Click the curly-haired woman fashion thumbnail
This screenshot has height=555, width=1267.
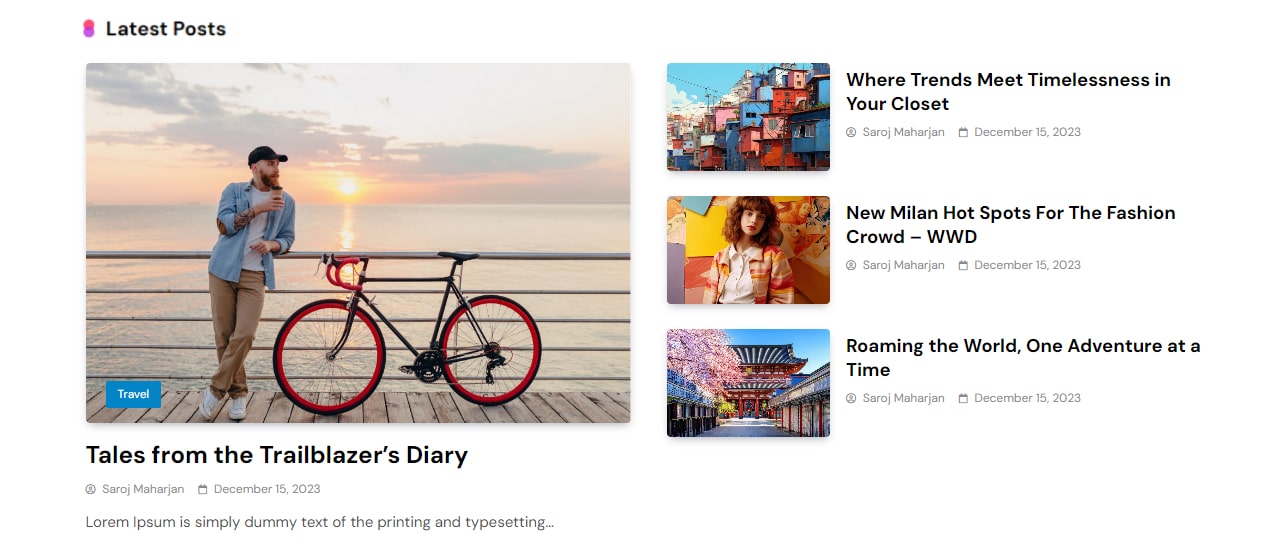(748, 250)
